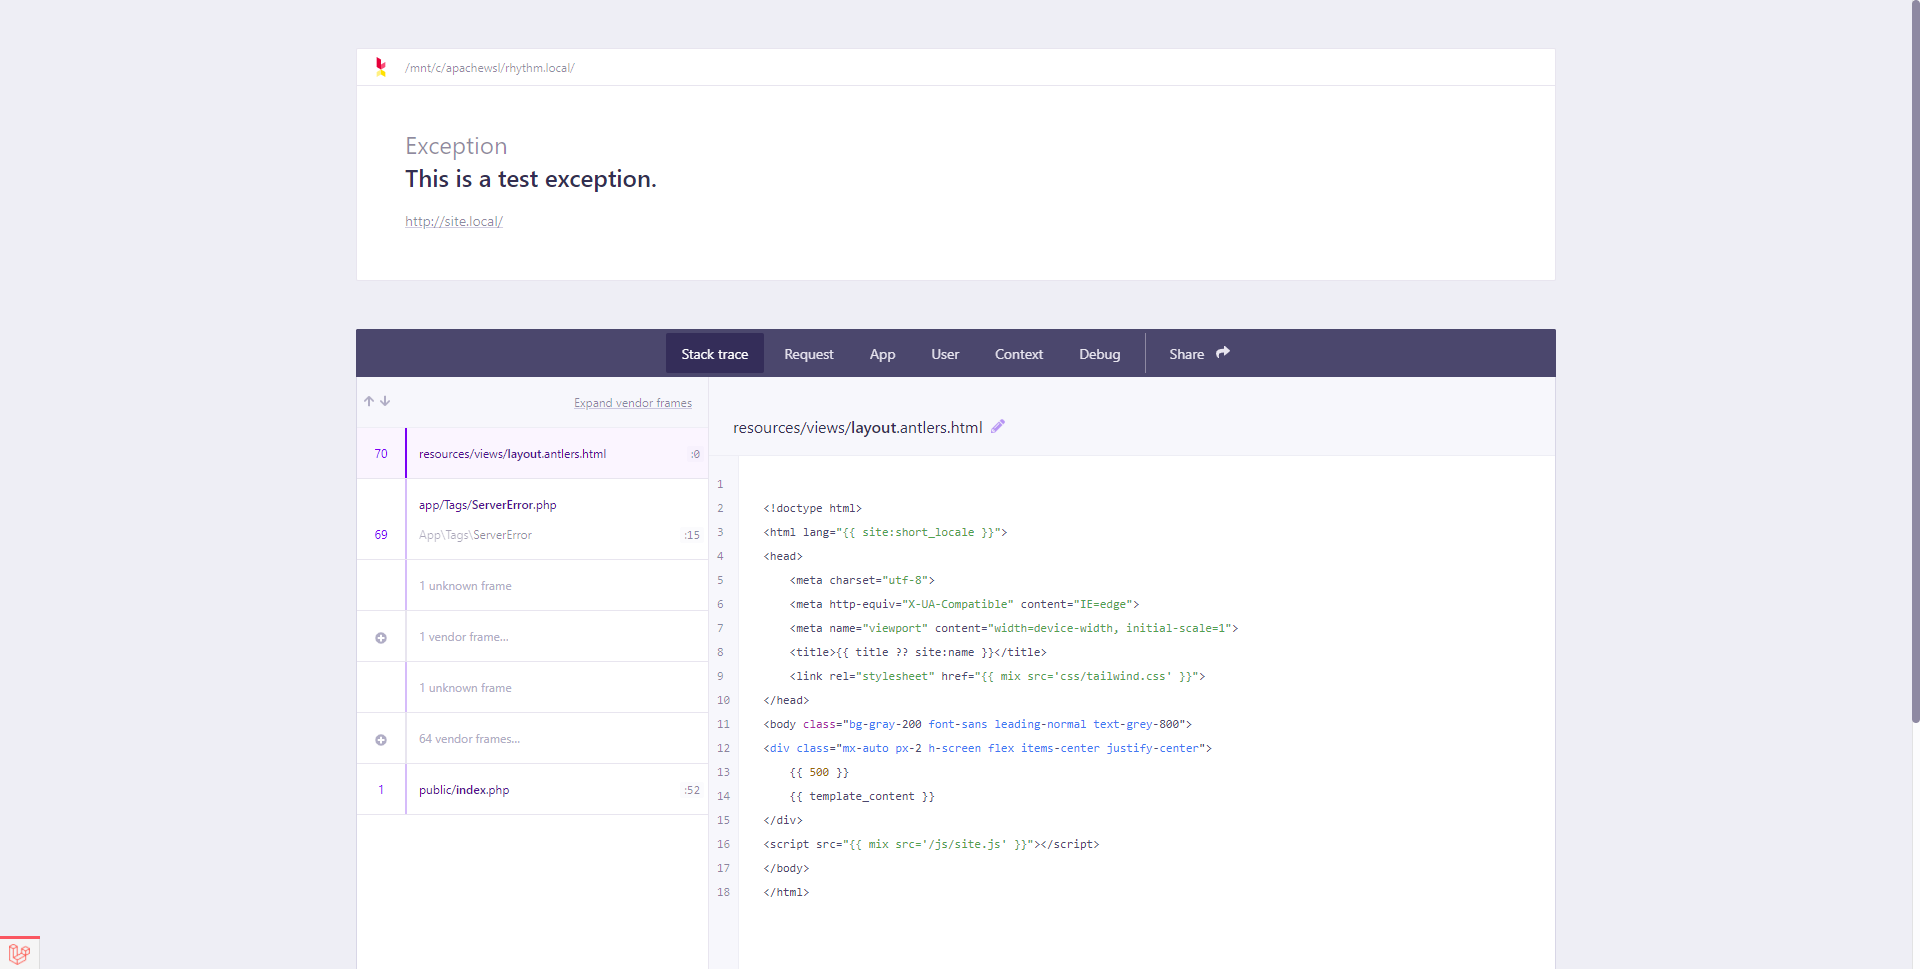Select the second '1 unknown frame' row below vendor frame

coord(532,688)
